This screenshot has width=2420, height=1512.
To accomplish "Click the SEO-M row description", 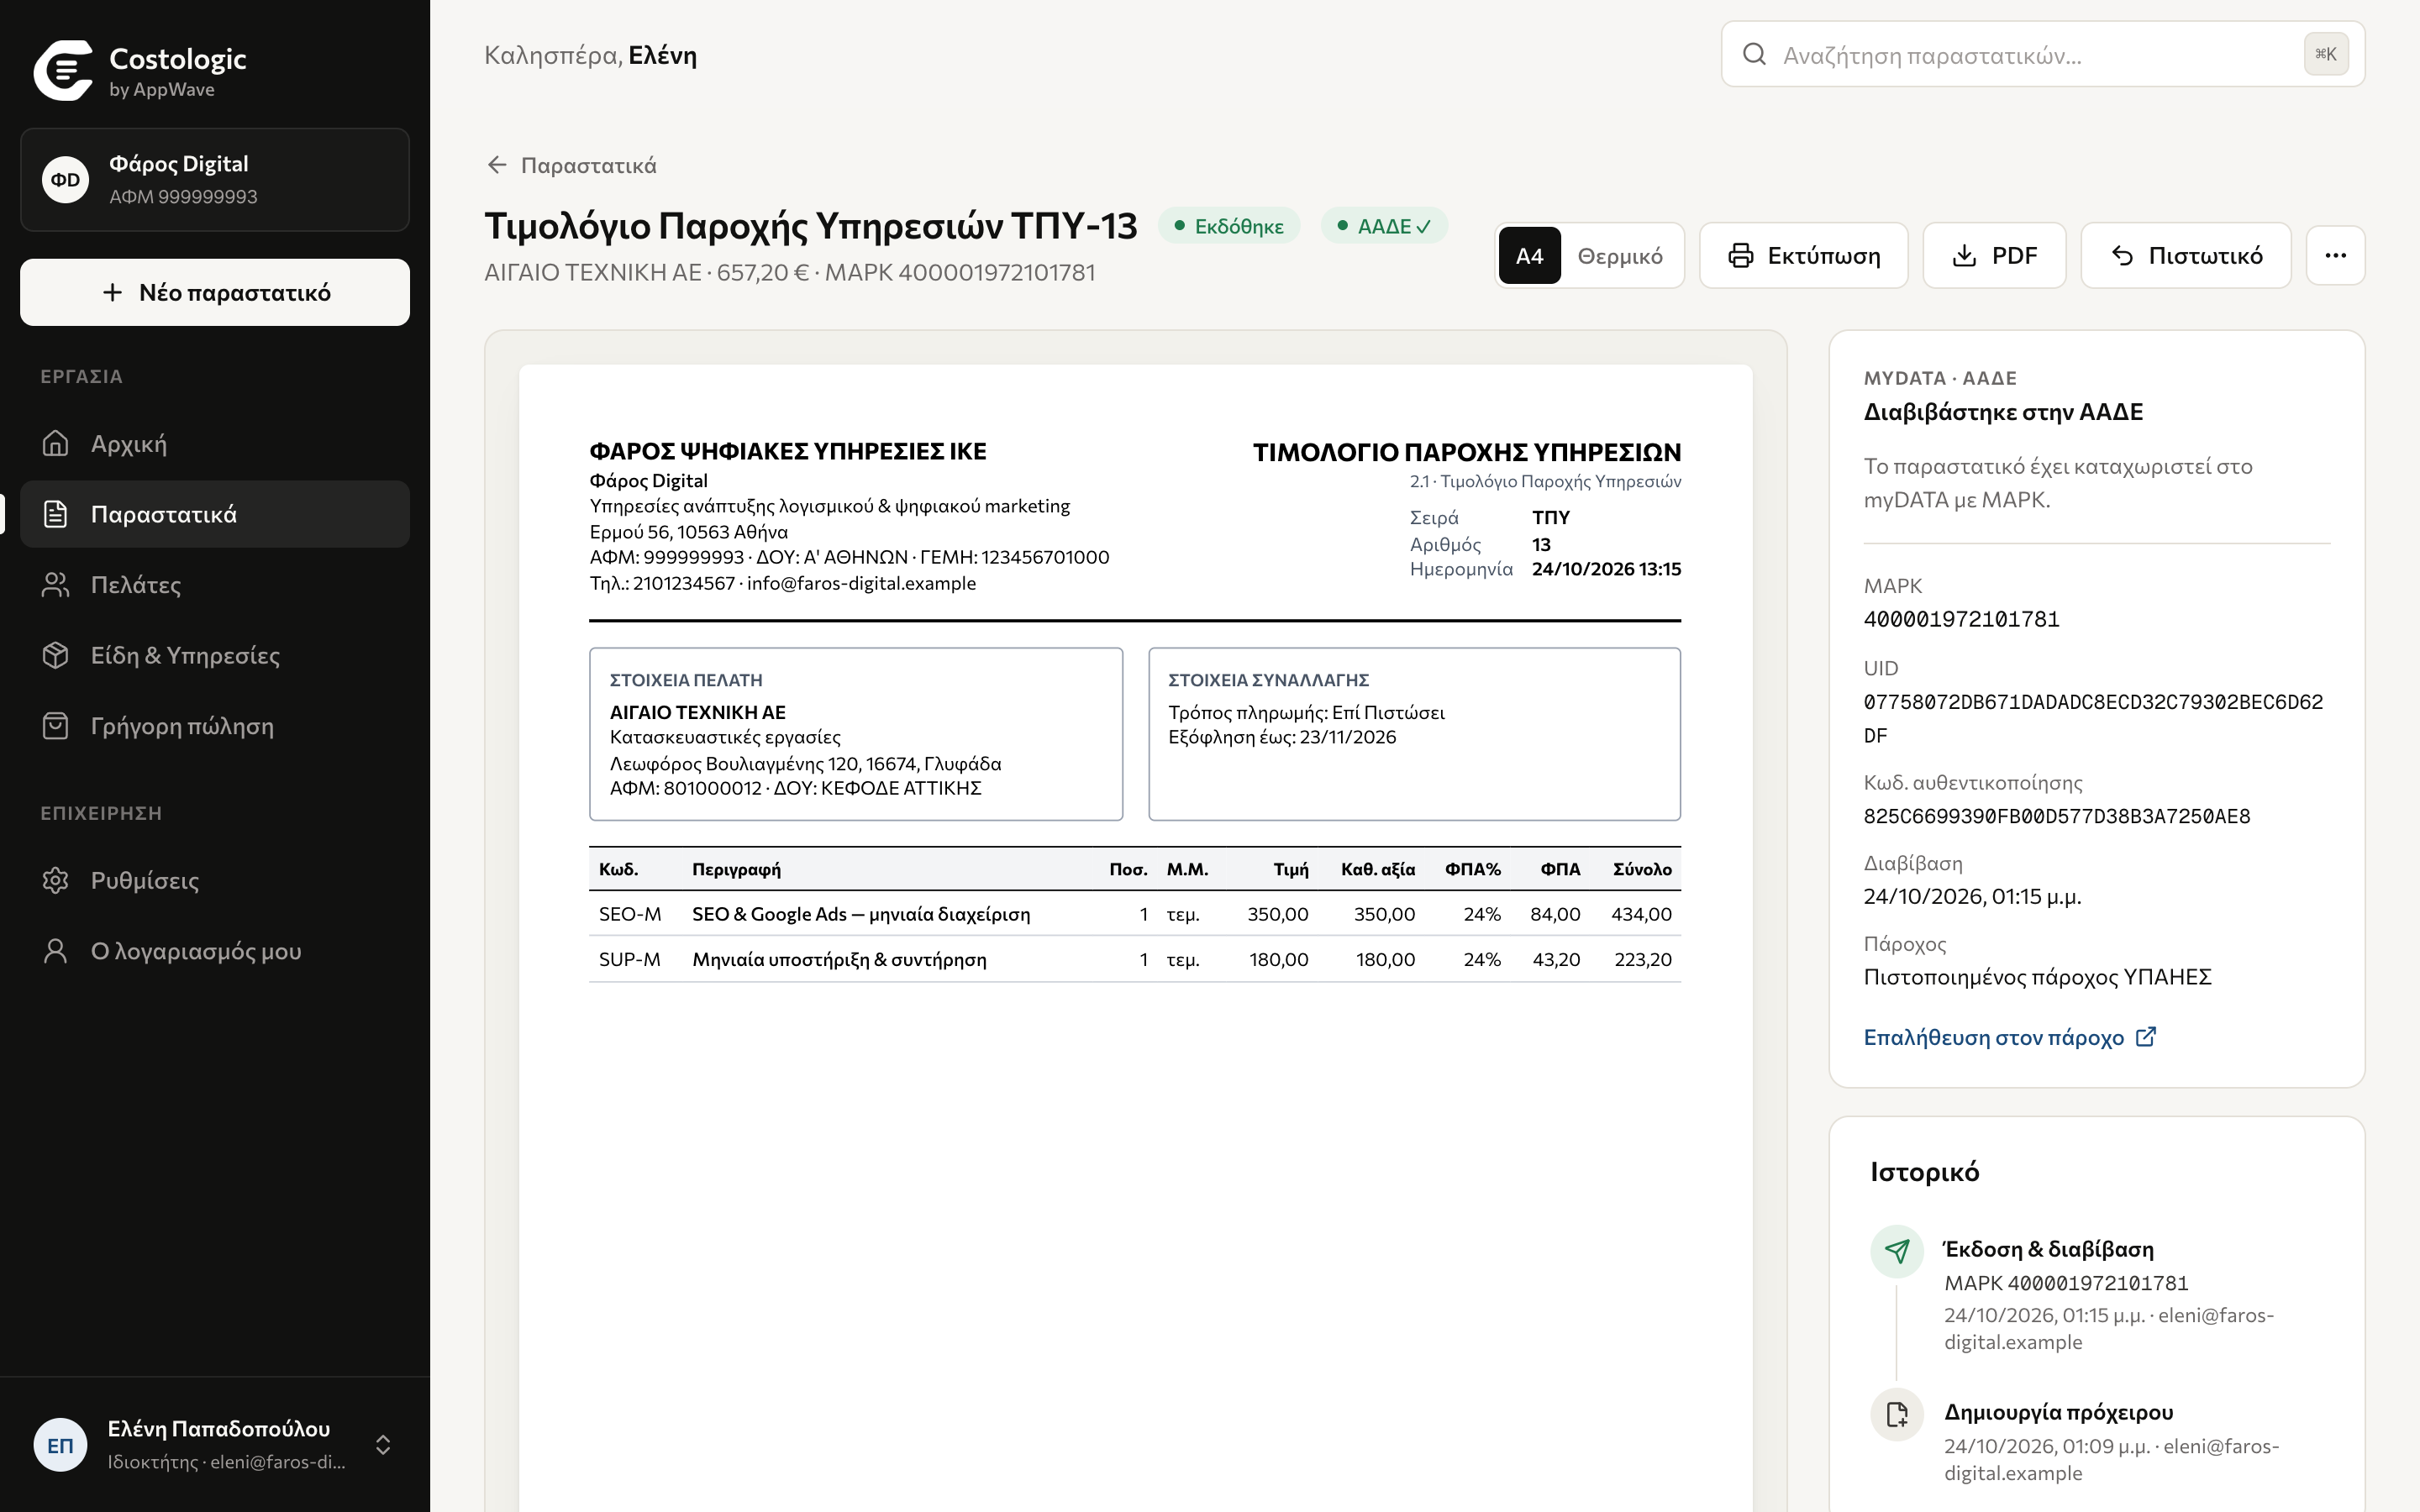I will [x=861, y=914].
